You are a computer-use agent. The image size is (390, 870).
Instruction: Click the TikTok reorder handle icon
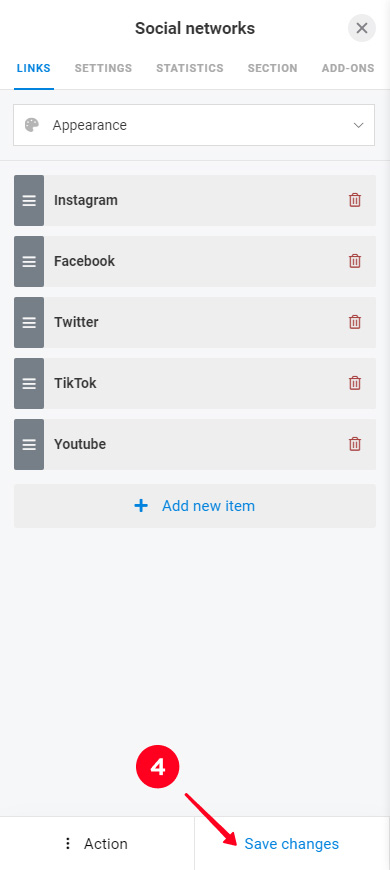tap(29, 383)
